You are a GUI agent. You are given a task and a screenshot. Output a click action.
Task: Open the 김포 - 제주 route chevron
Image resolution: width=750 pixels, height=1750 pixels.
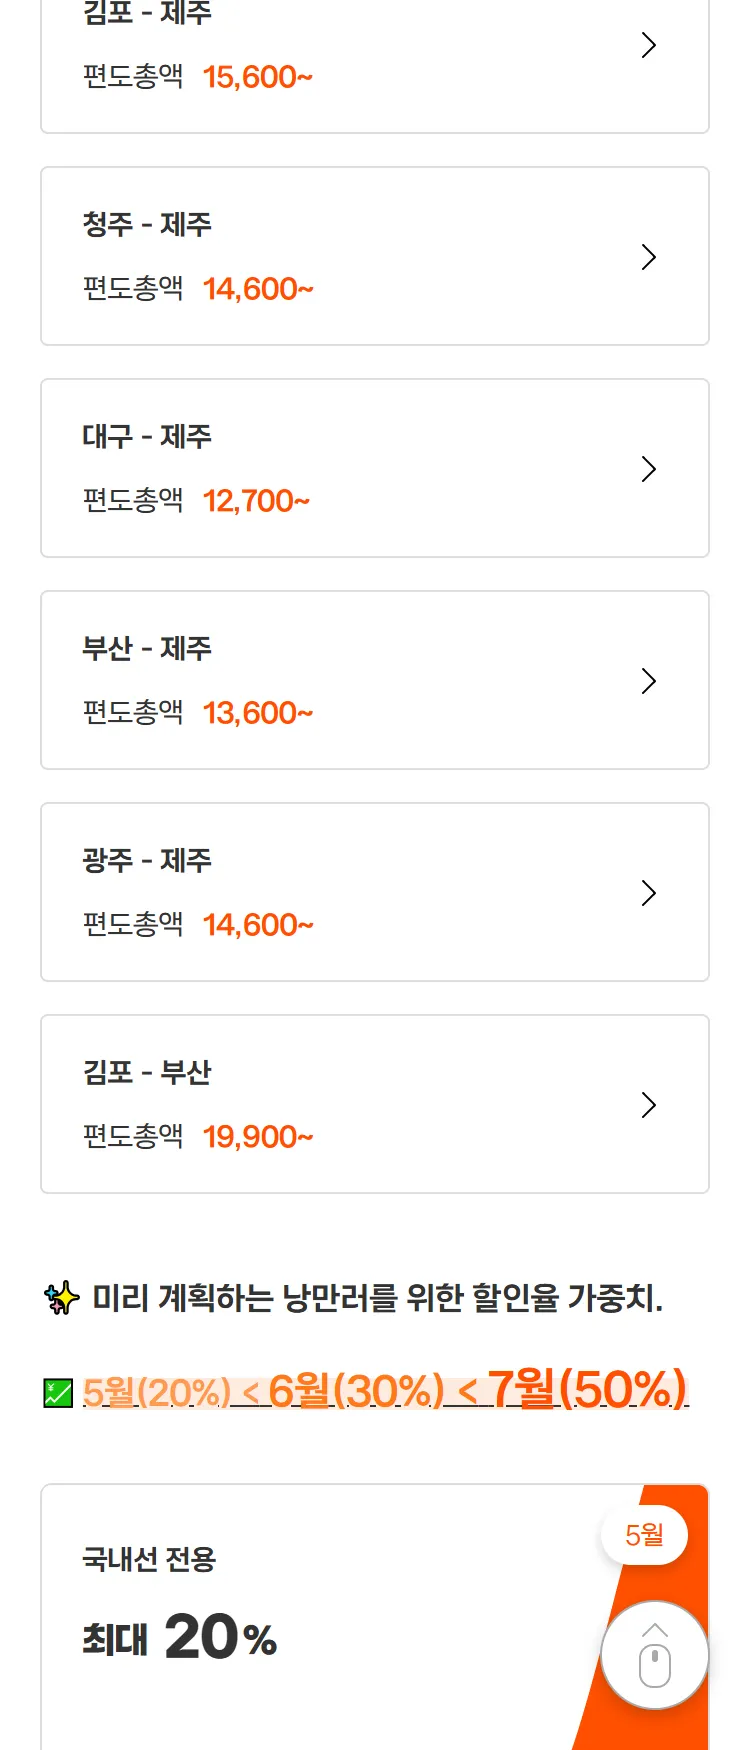[649, 45]
